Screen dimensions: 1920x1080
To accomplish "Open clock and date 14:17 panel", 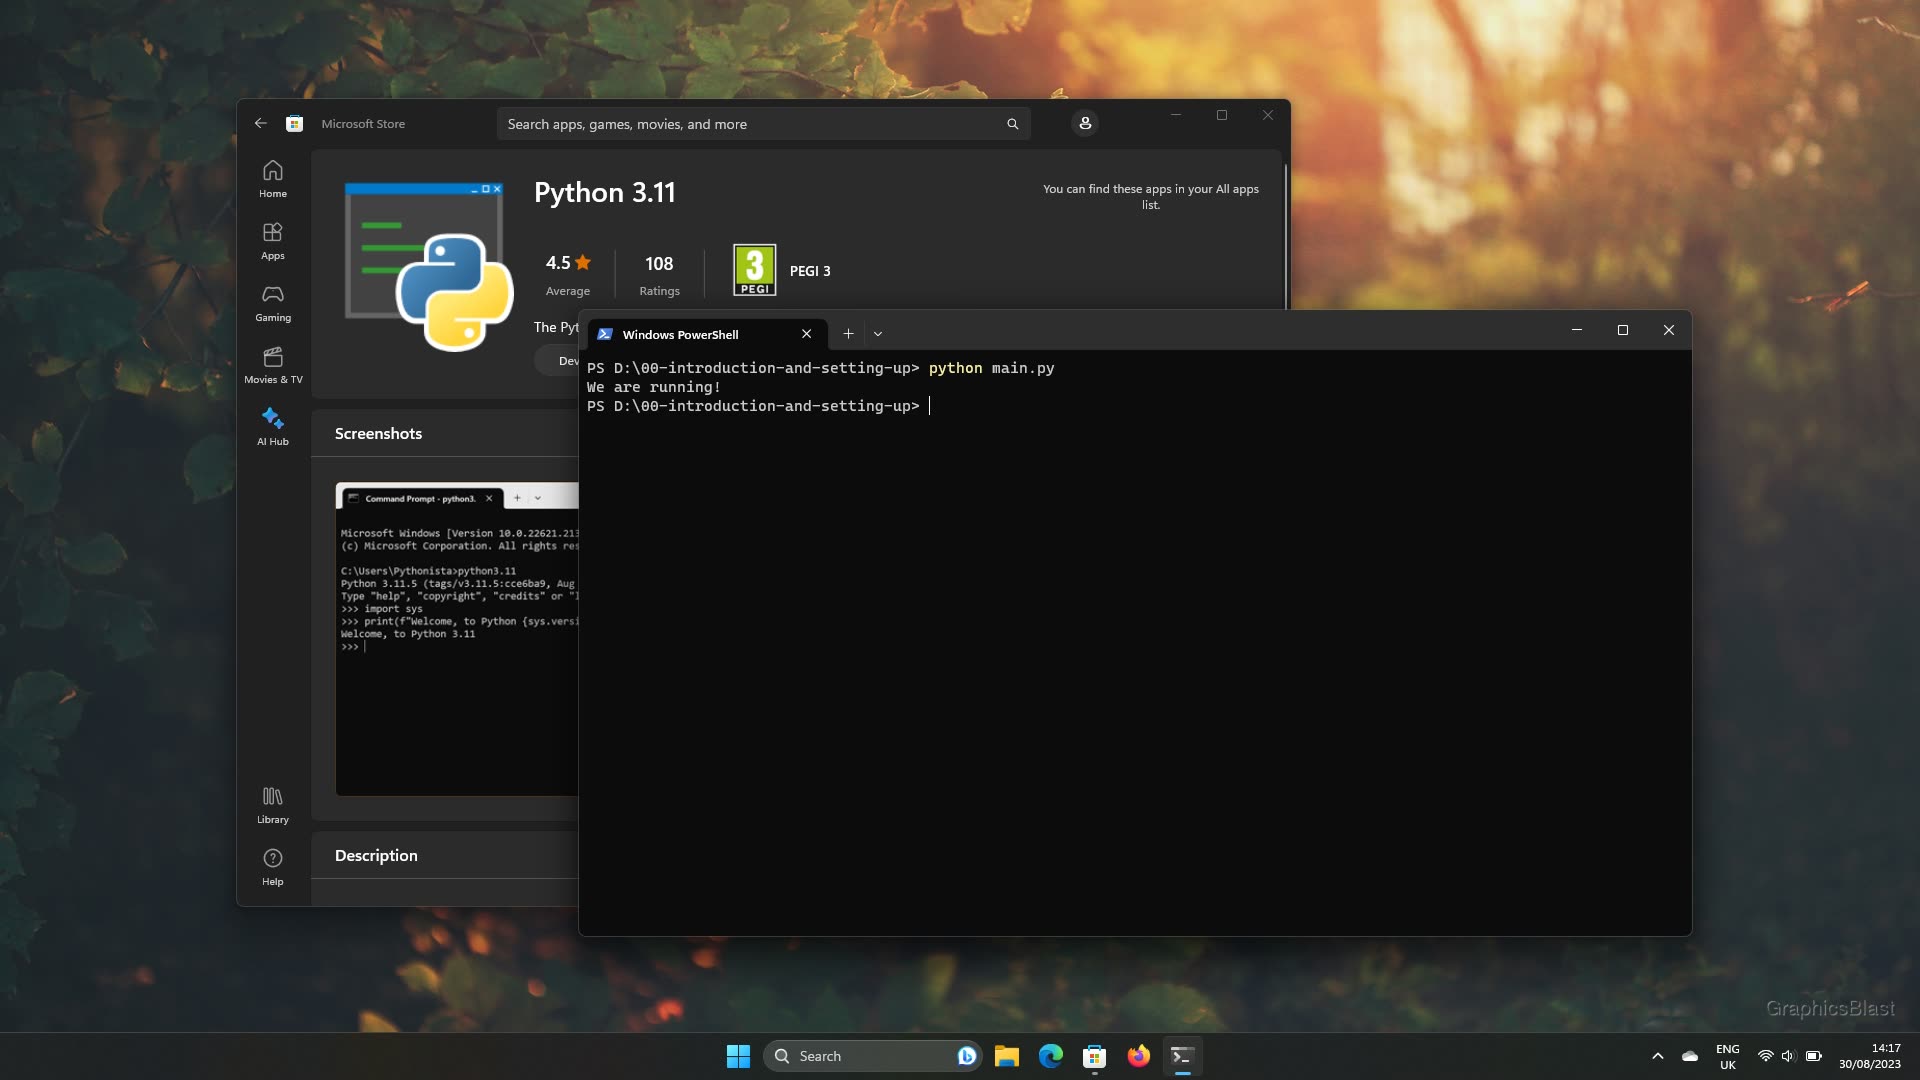I will [x=1869, y=1056].
